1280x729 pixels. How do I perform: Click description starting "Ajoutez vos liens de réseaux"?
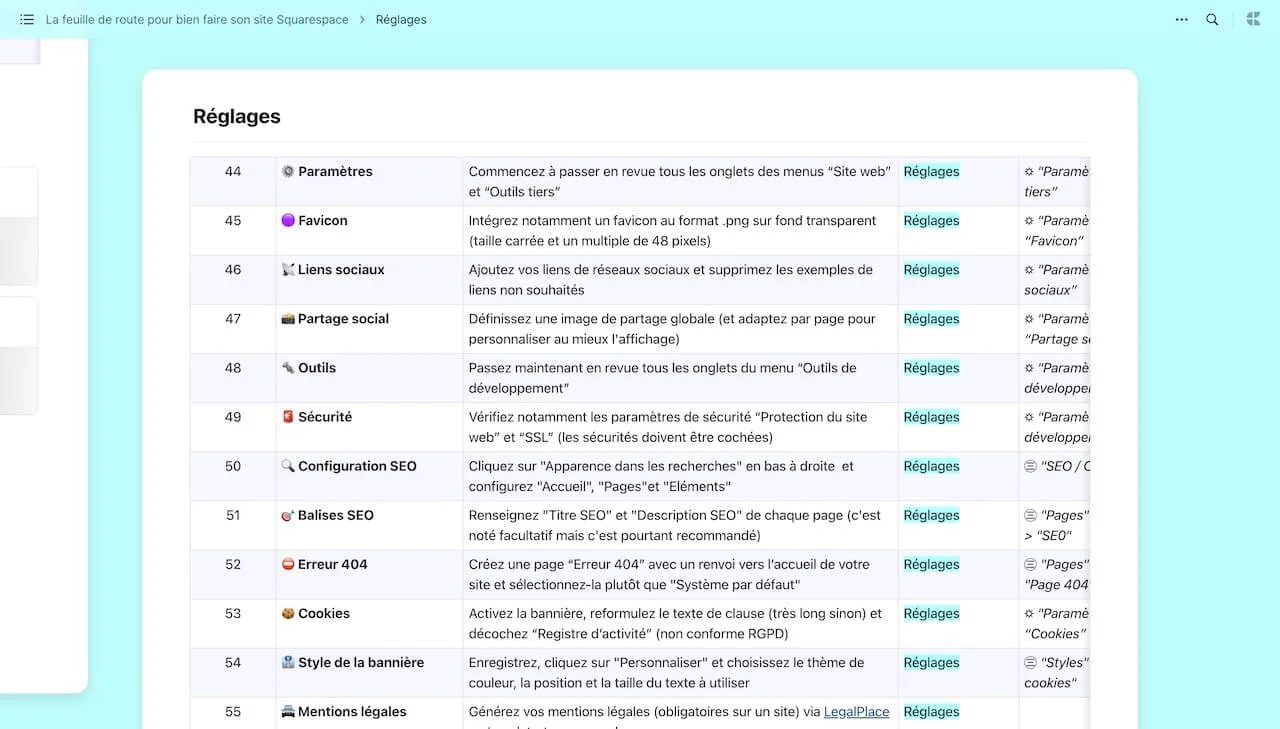(670, 279)
